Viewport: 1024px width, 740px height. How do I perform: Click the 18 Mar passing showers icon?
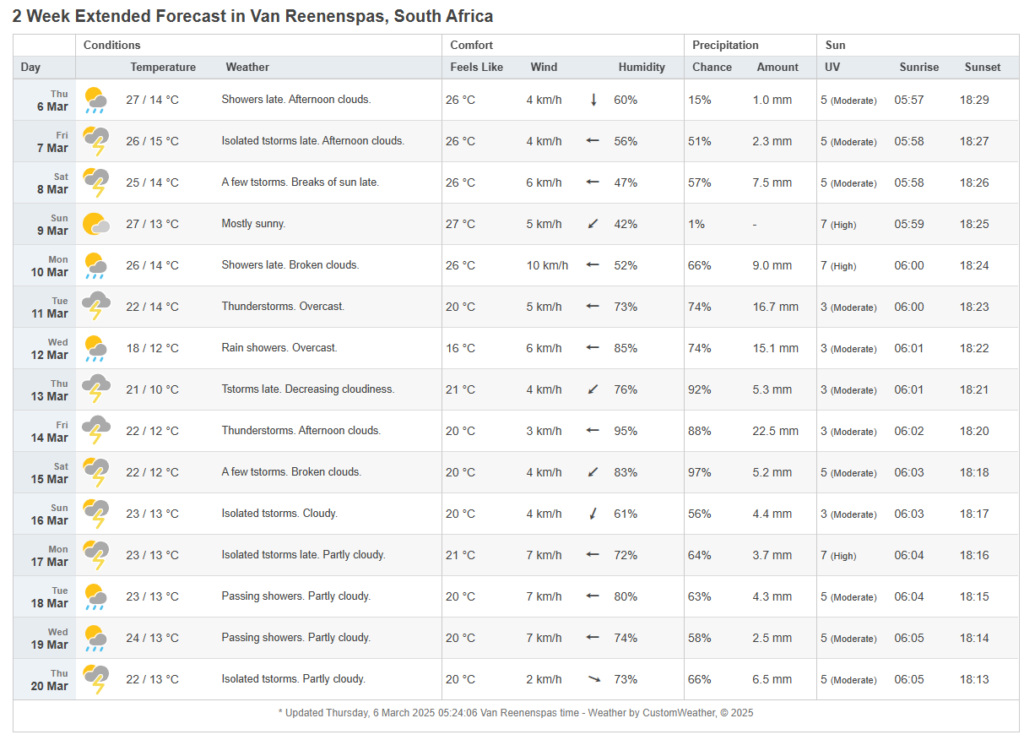point(96,596)
